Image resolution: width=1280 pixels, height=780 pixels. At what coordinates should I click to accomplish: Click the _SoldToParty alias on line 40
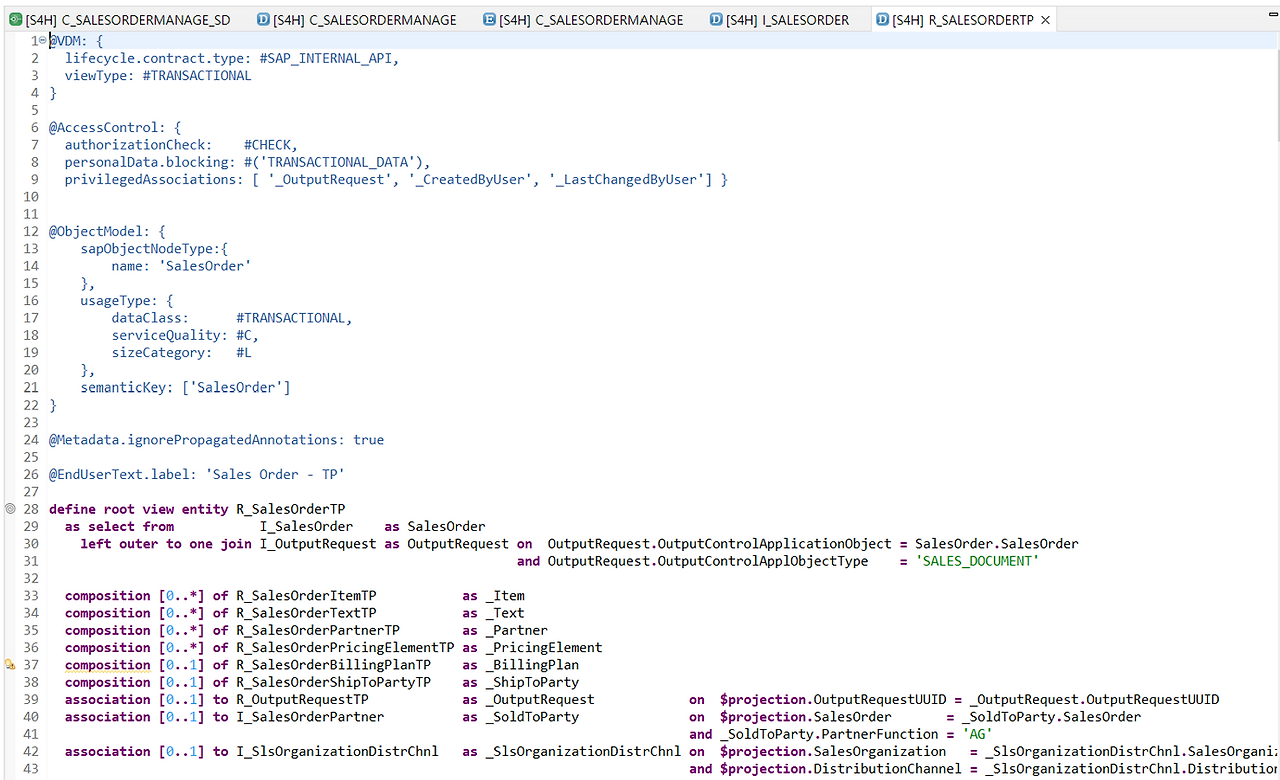pos(532,717)
